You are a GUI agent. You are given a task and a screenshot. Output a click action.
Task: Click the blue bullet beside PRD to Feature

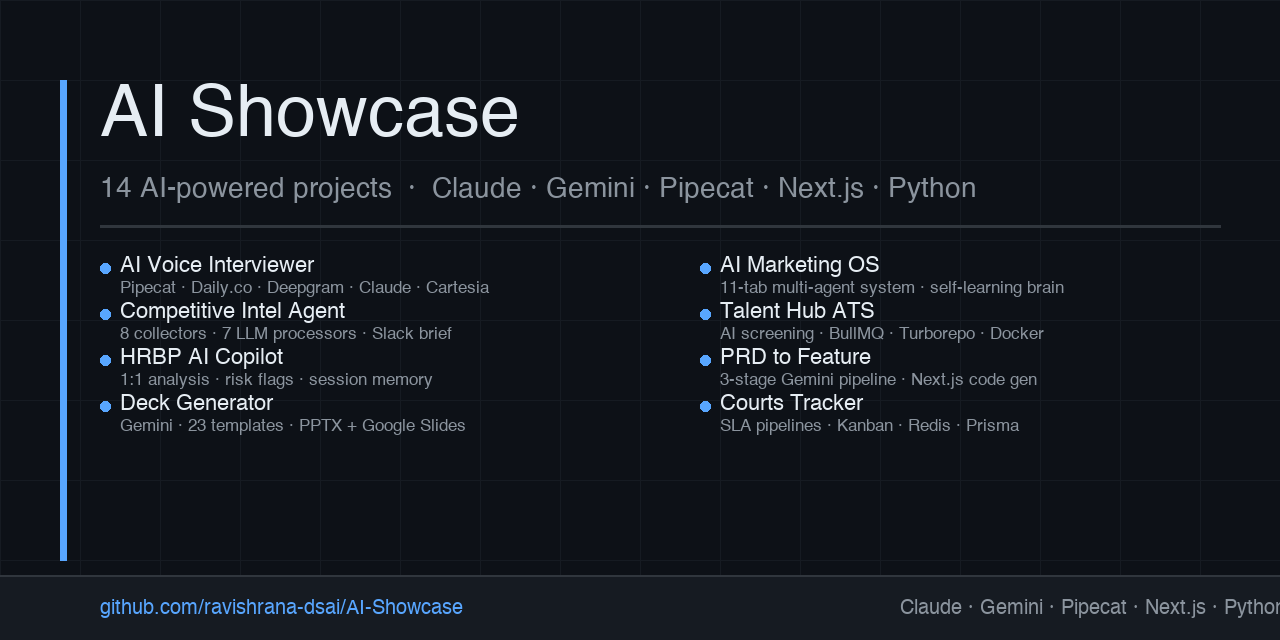tap(705, 360)
